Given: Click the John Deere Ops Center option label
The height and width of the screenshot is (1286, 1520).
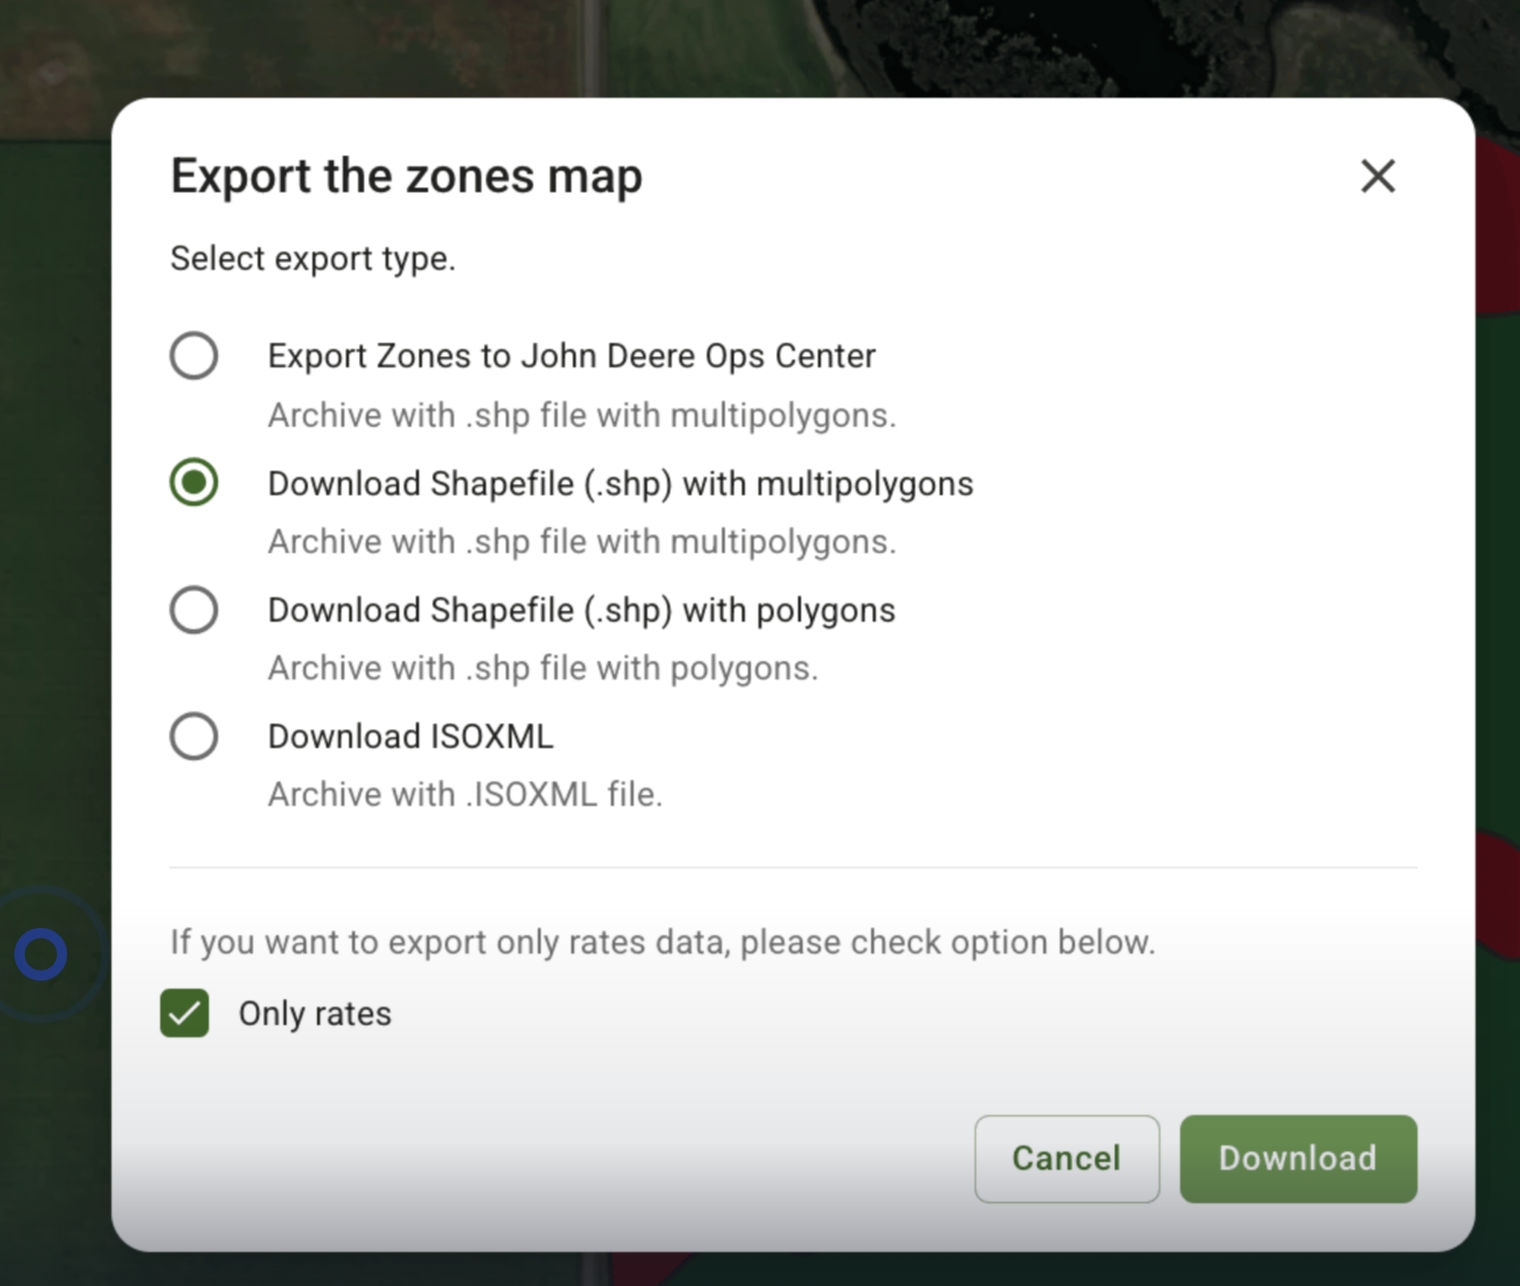Looking at the screenshot, I should [x=571, y=355].
